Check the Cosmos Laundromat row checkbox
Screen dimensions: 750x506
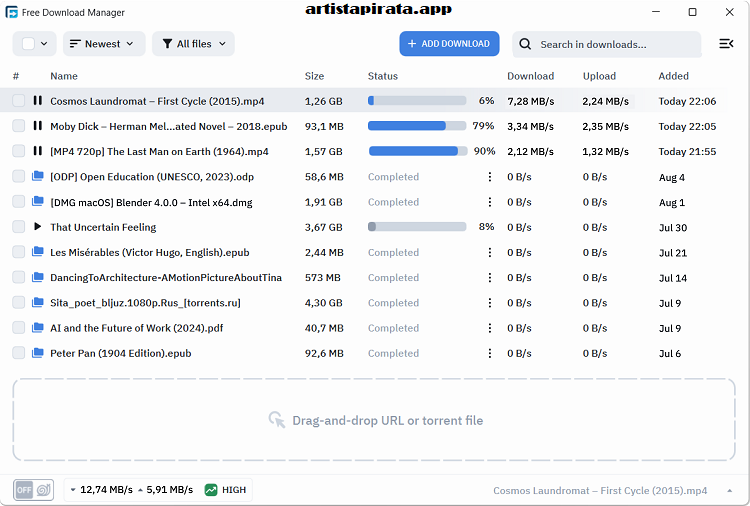19,100
